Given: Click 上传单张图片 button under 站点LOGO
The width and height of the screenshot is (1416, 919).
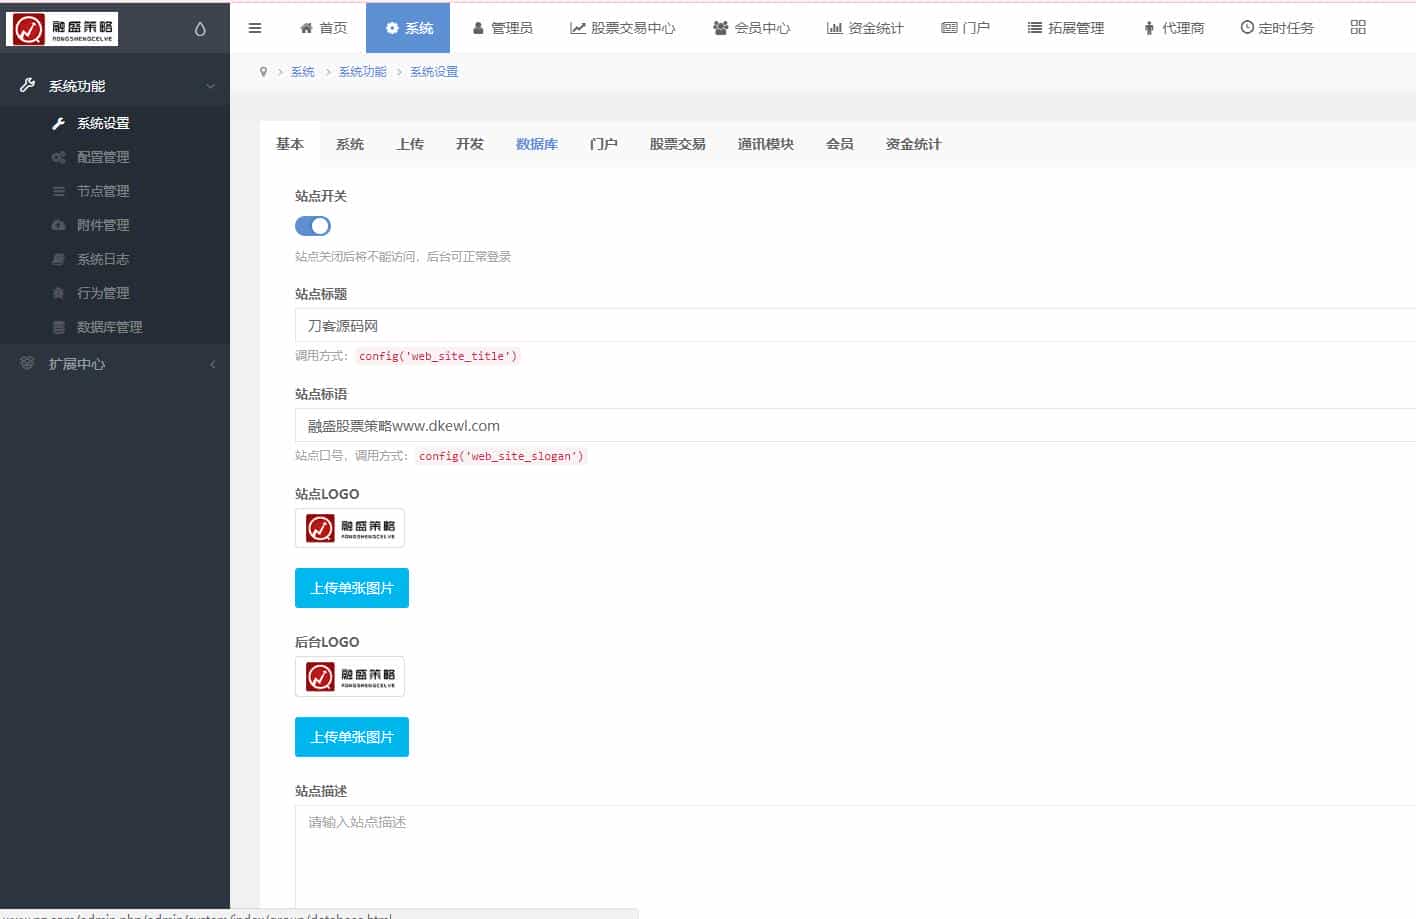Looking at the screenshot, I should point(352,588).
